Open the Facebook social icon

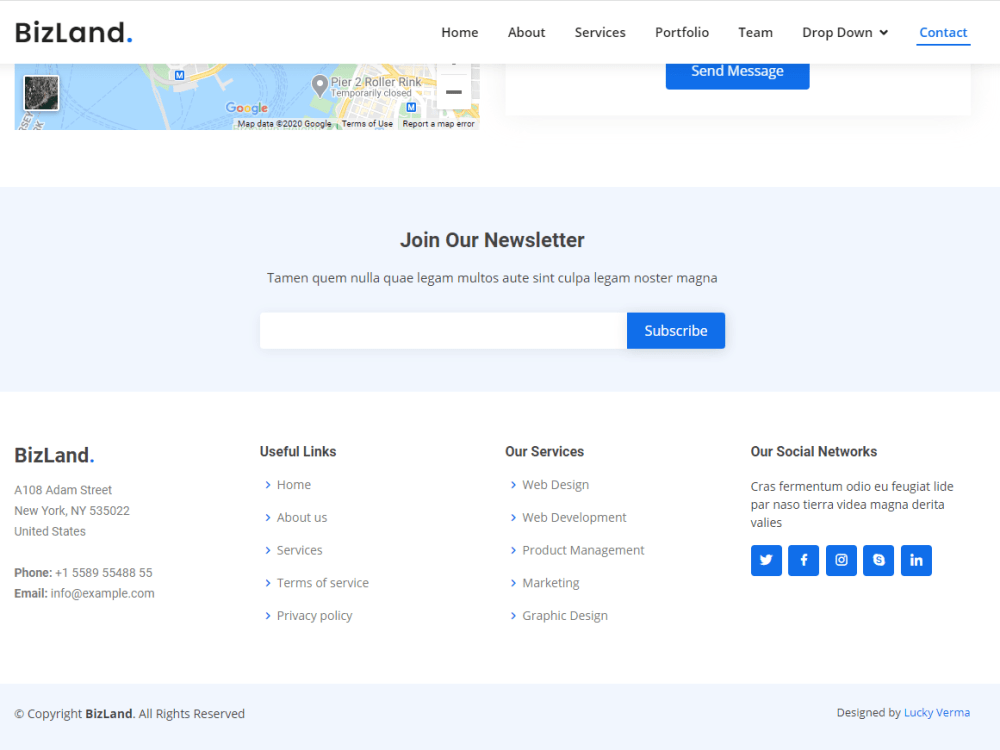[804, 560]
